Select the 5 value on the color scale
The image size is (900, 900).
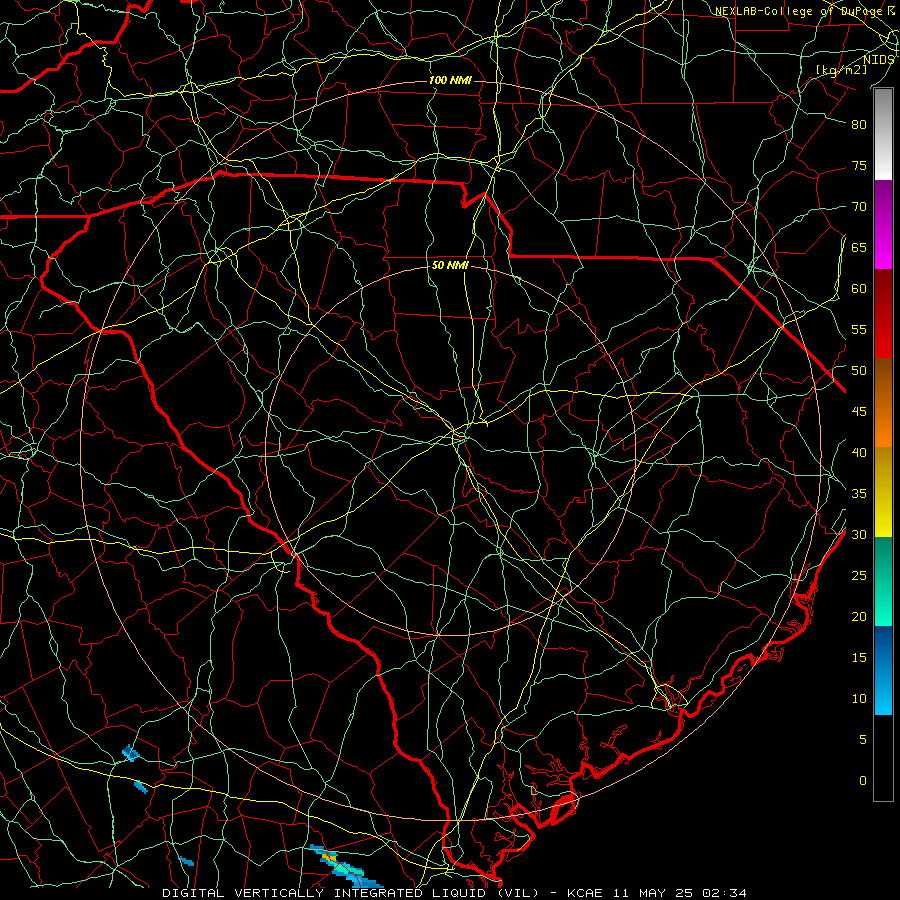point(863,740)
